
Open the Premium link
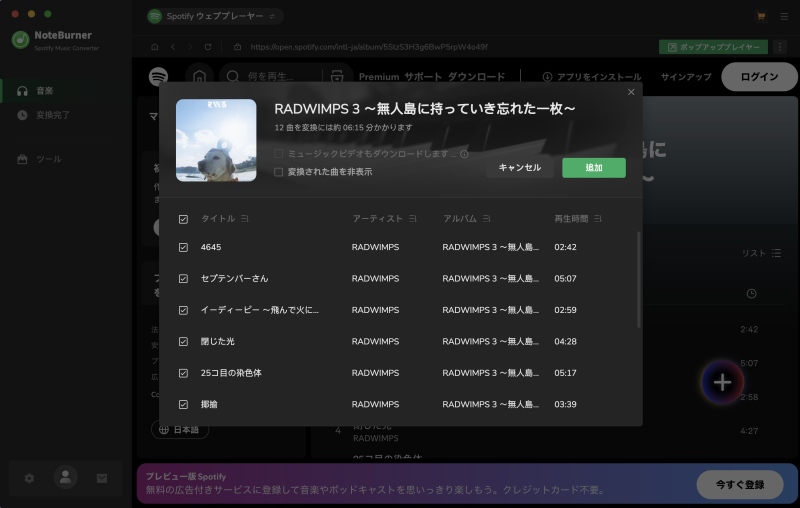tap(379, 77)
